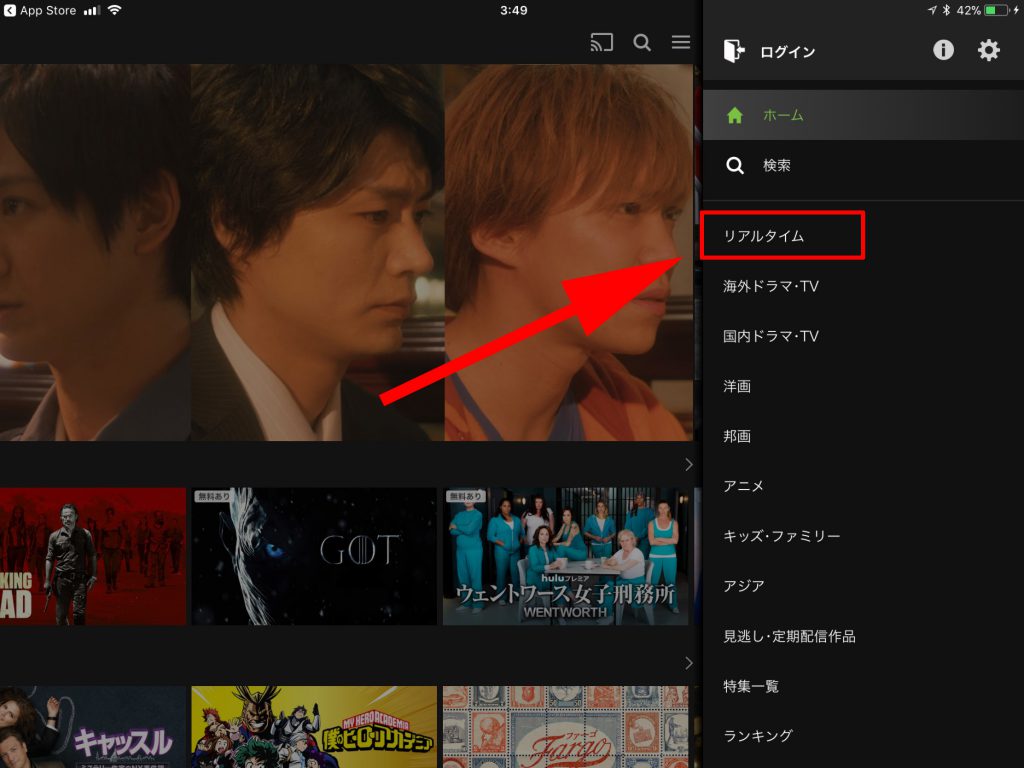This screenshot has width=1024, height=768.
Task: Tap the green home icon
Action: click(735, 115)
